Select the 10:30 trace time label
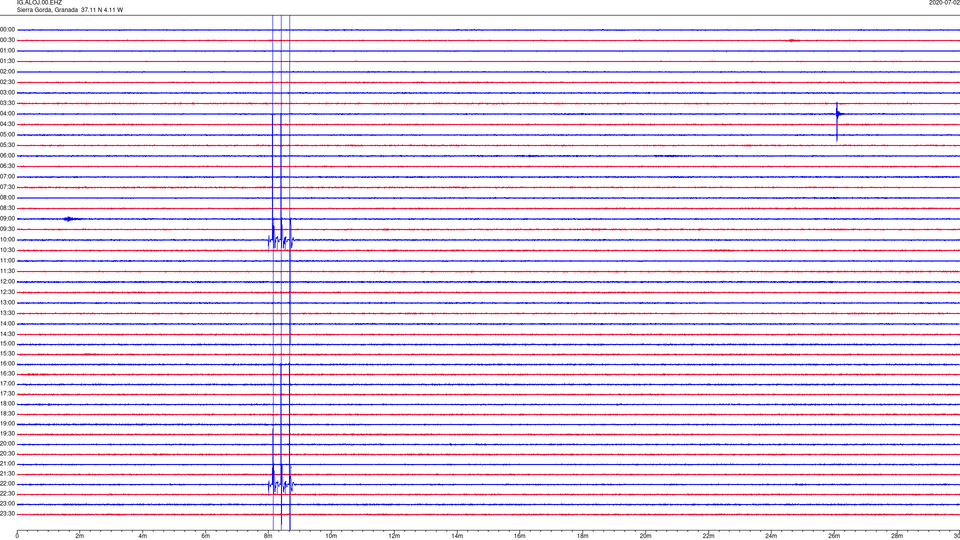 click(8, 250)
